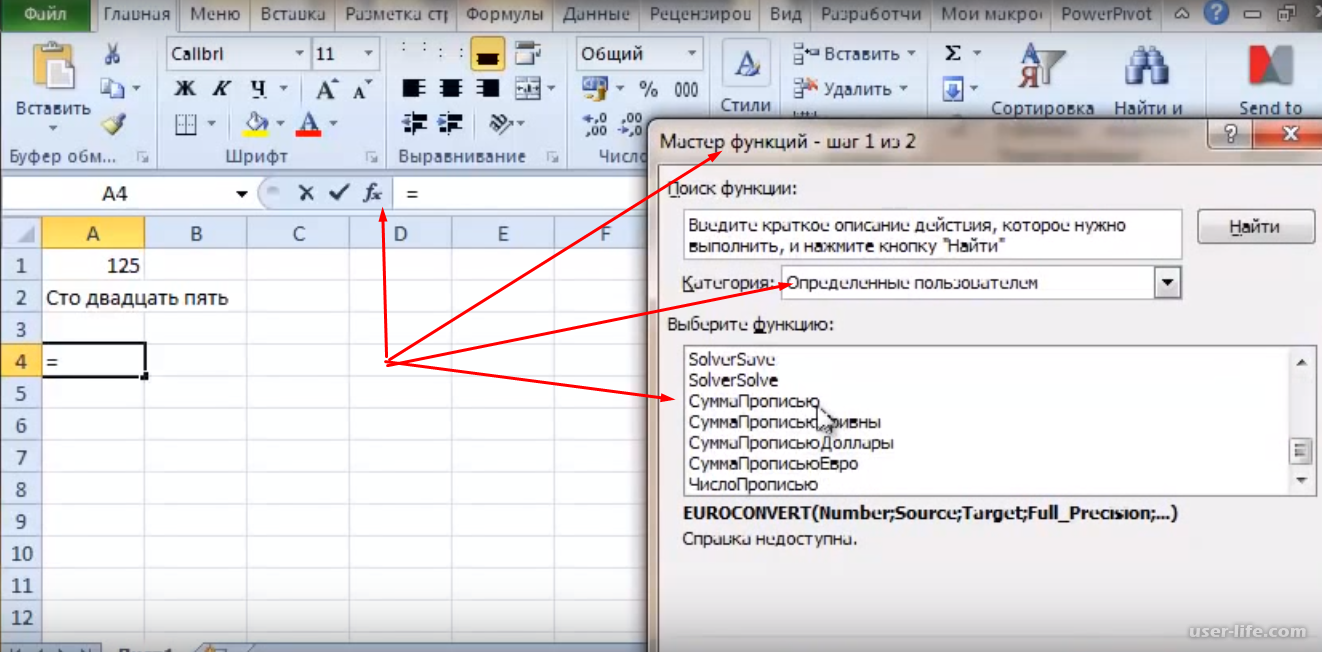Click the blue Excel help question icon
1322x652 pixels.
pos(1216,15)
